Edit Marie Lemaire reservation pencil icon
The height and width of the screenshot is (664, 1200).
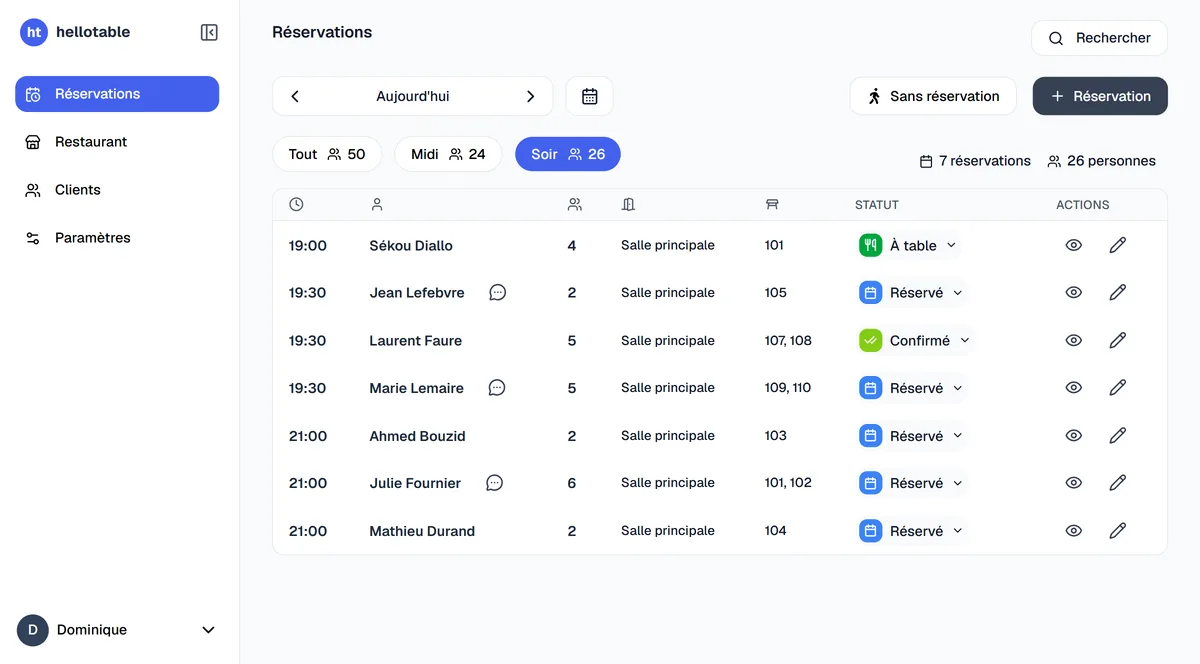click(1118, 388)
